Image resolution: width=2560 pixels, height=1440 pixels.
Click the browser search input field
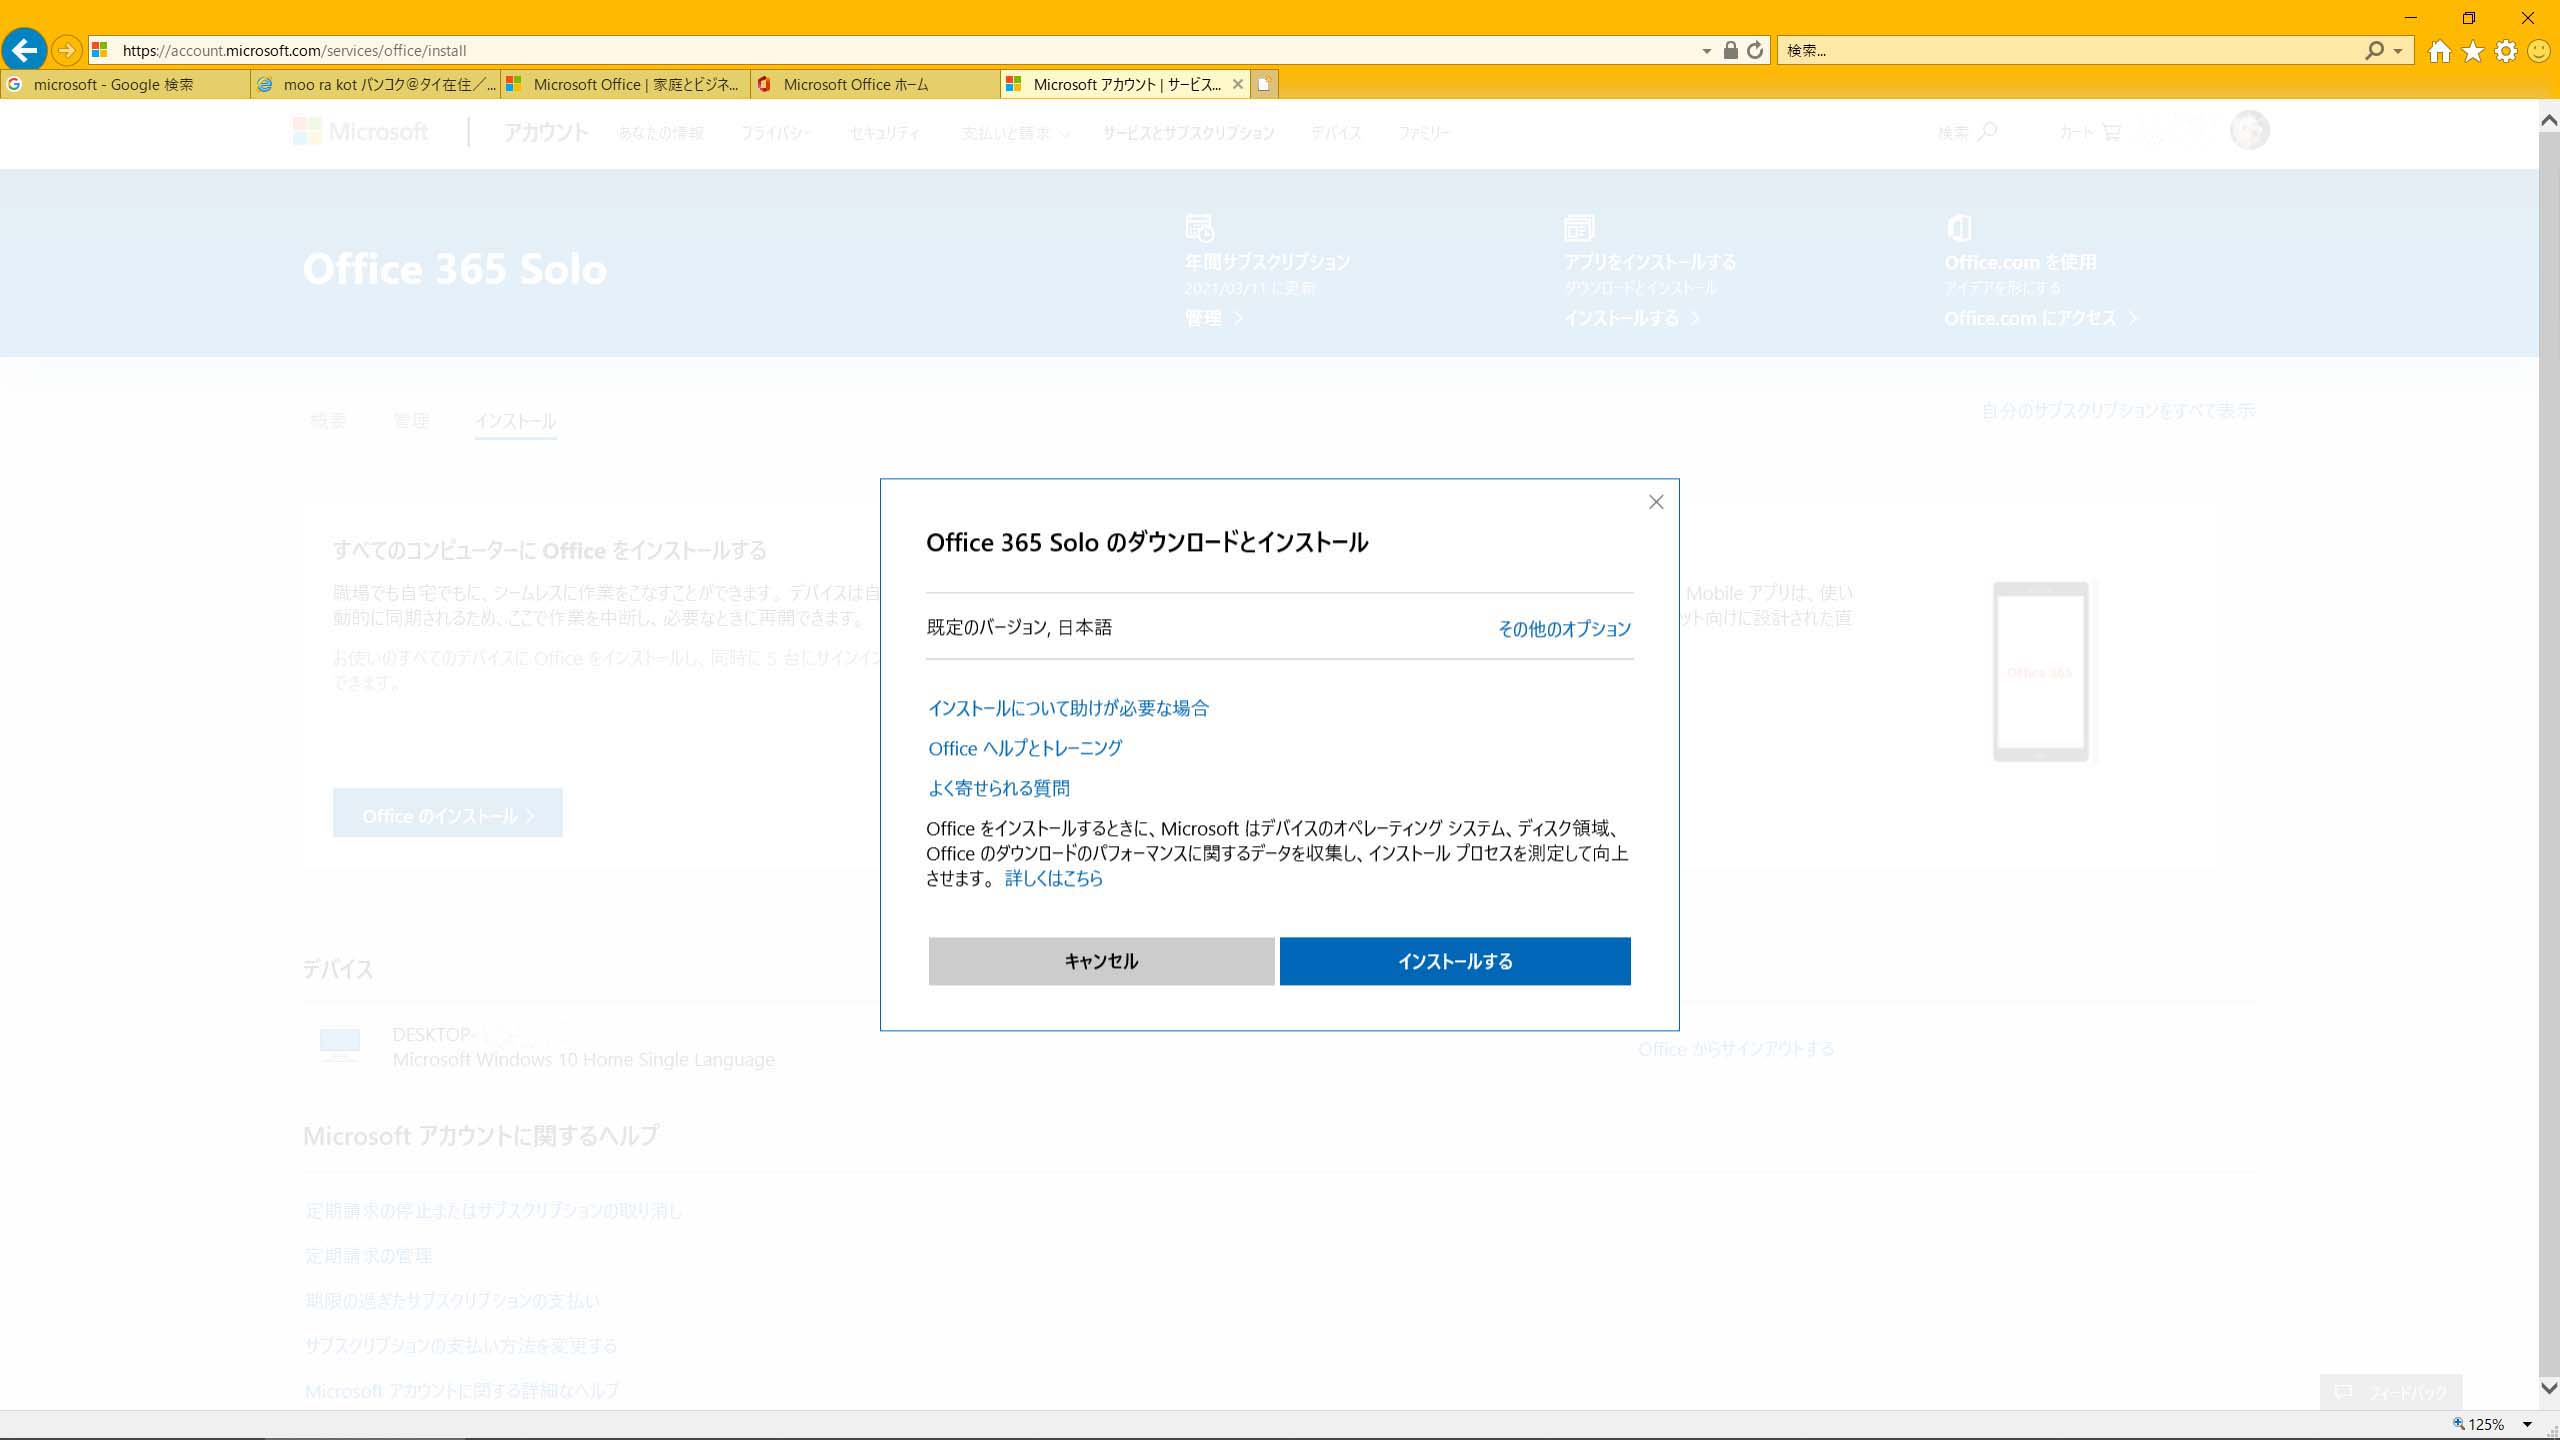2070,50
